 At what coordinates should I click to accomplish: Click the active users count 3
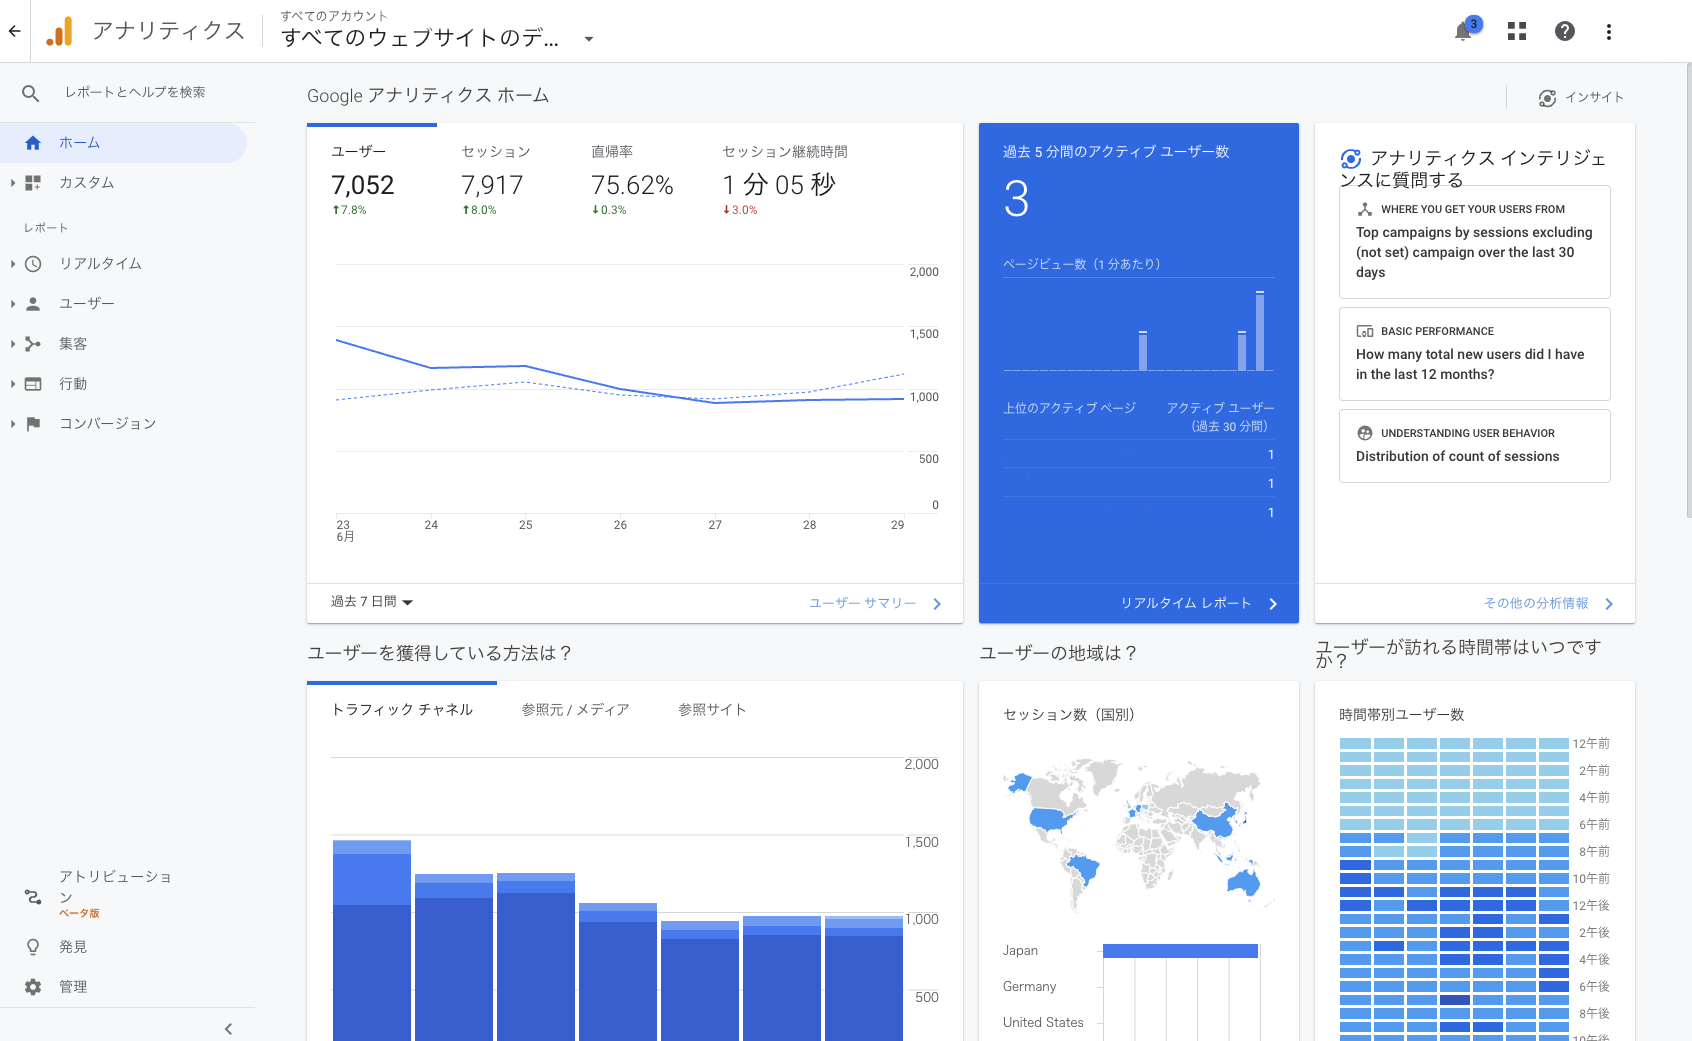1016,199
